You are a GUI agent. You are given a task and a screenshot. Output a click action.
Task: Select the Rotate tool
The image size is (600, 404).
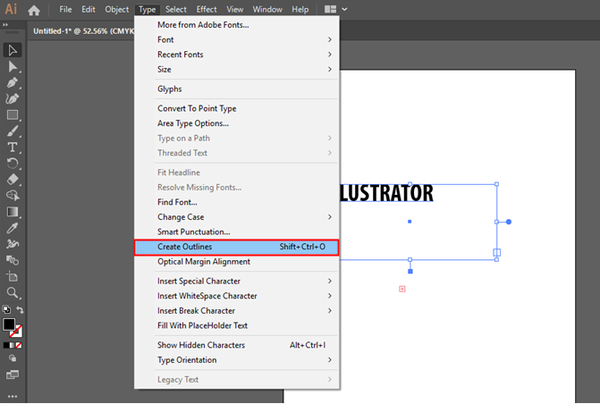[12, 163]
